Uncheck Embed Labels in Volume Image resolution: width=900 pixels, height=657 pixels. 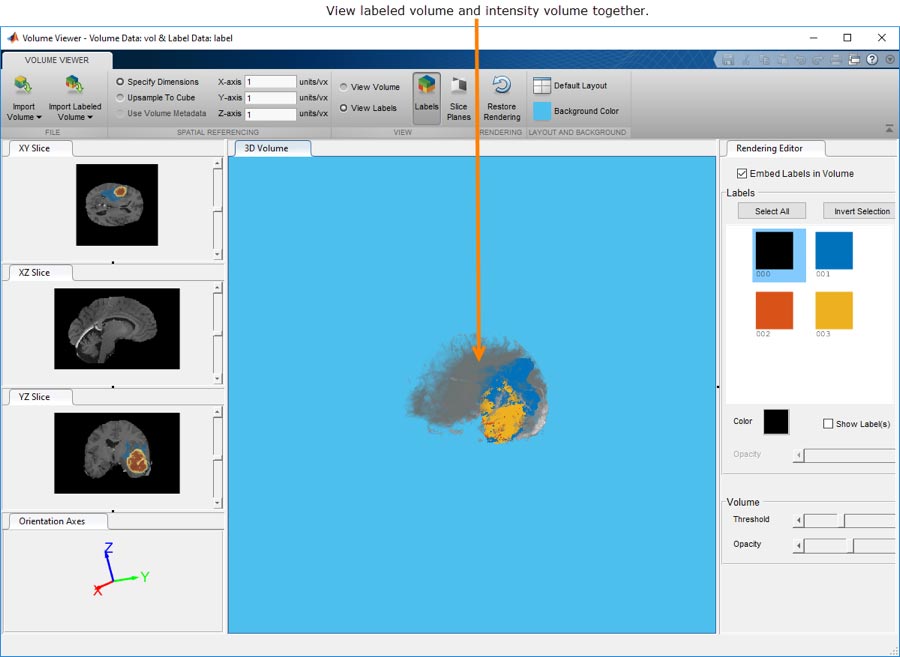(741, 174)
